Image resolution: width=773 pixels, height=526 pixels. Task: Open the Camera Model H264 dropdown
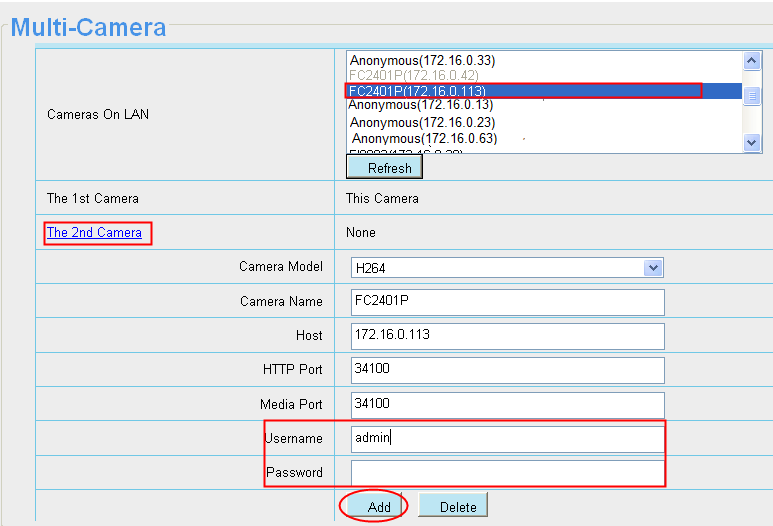point(507,268)
